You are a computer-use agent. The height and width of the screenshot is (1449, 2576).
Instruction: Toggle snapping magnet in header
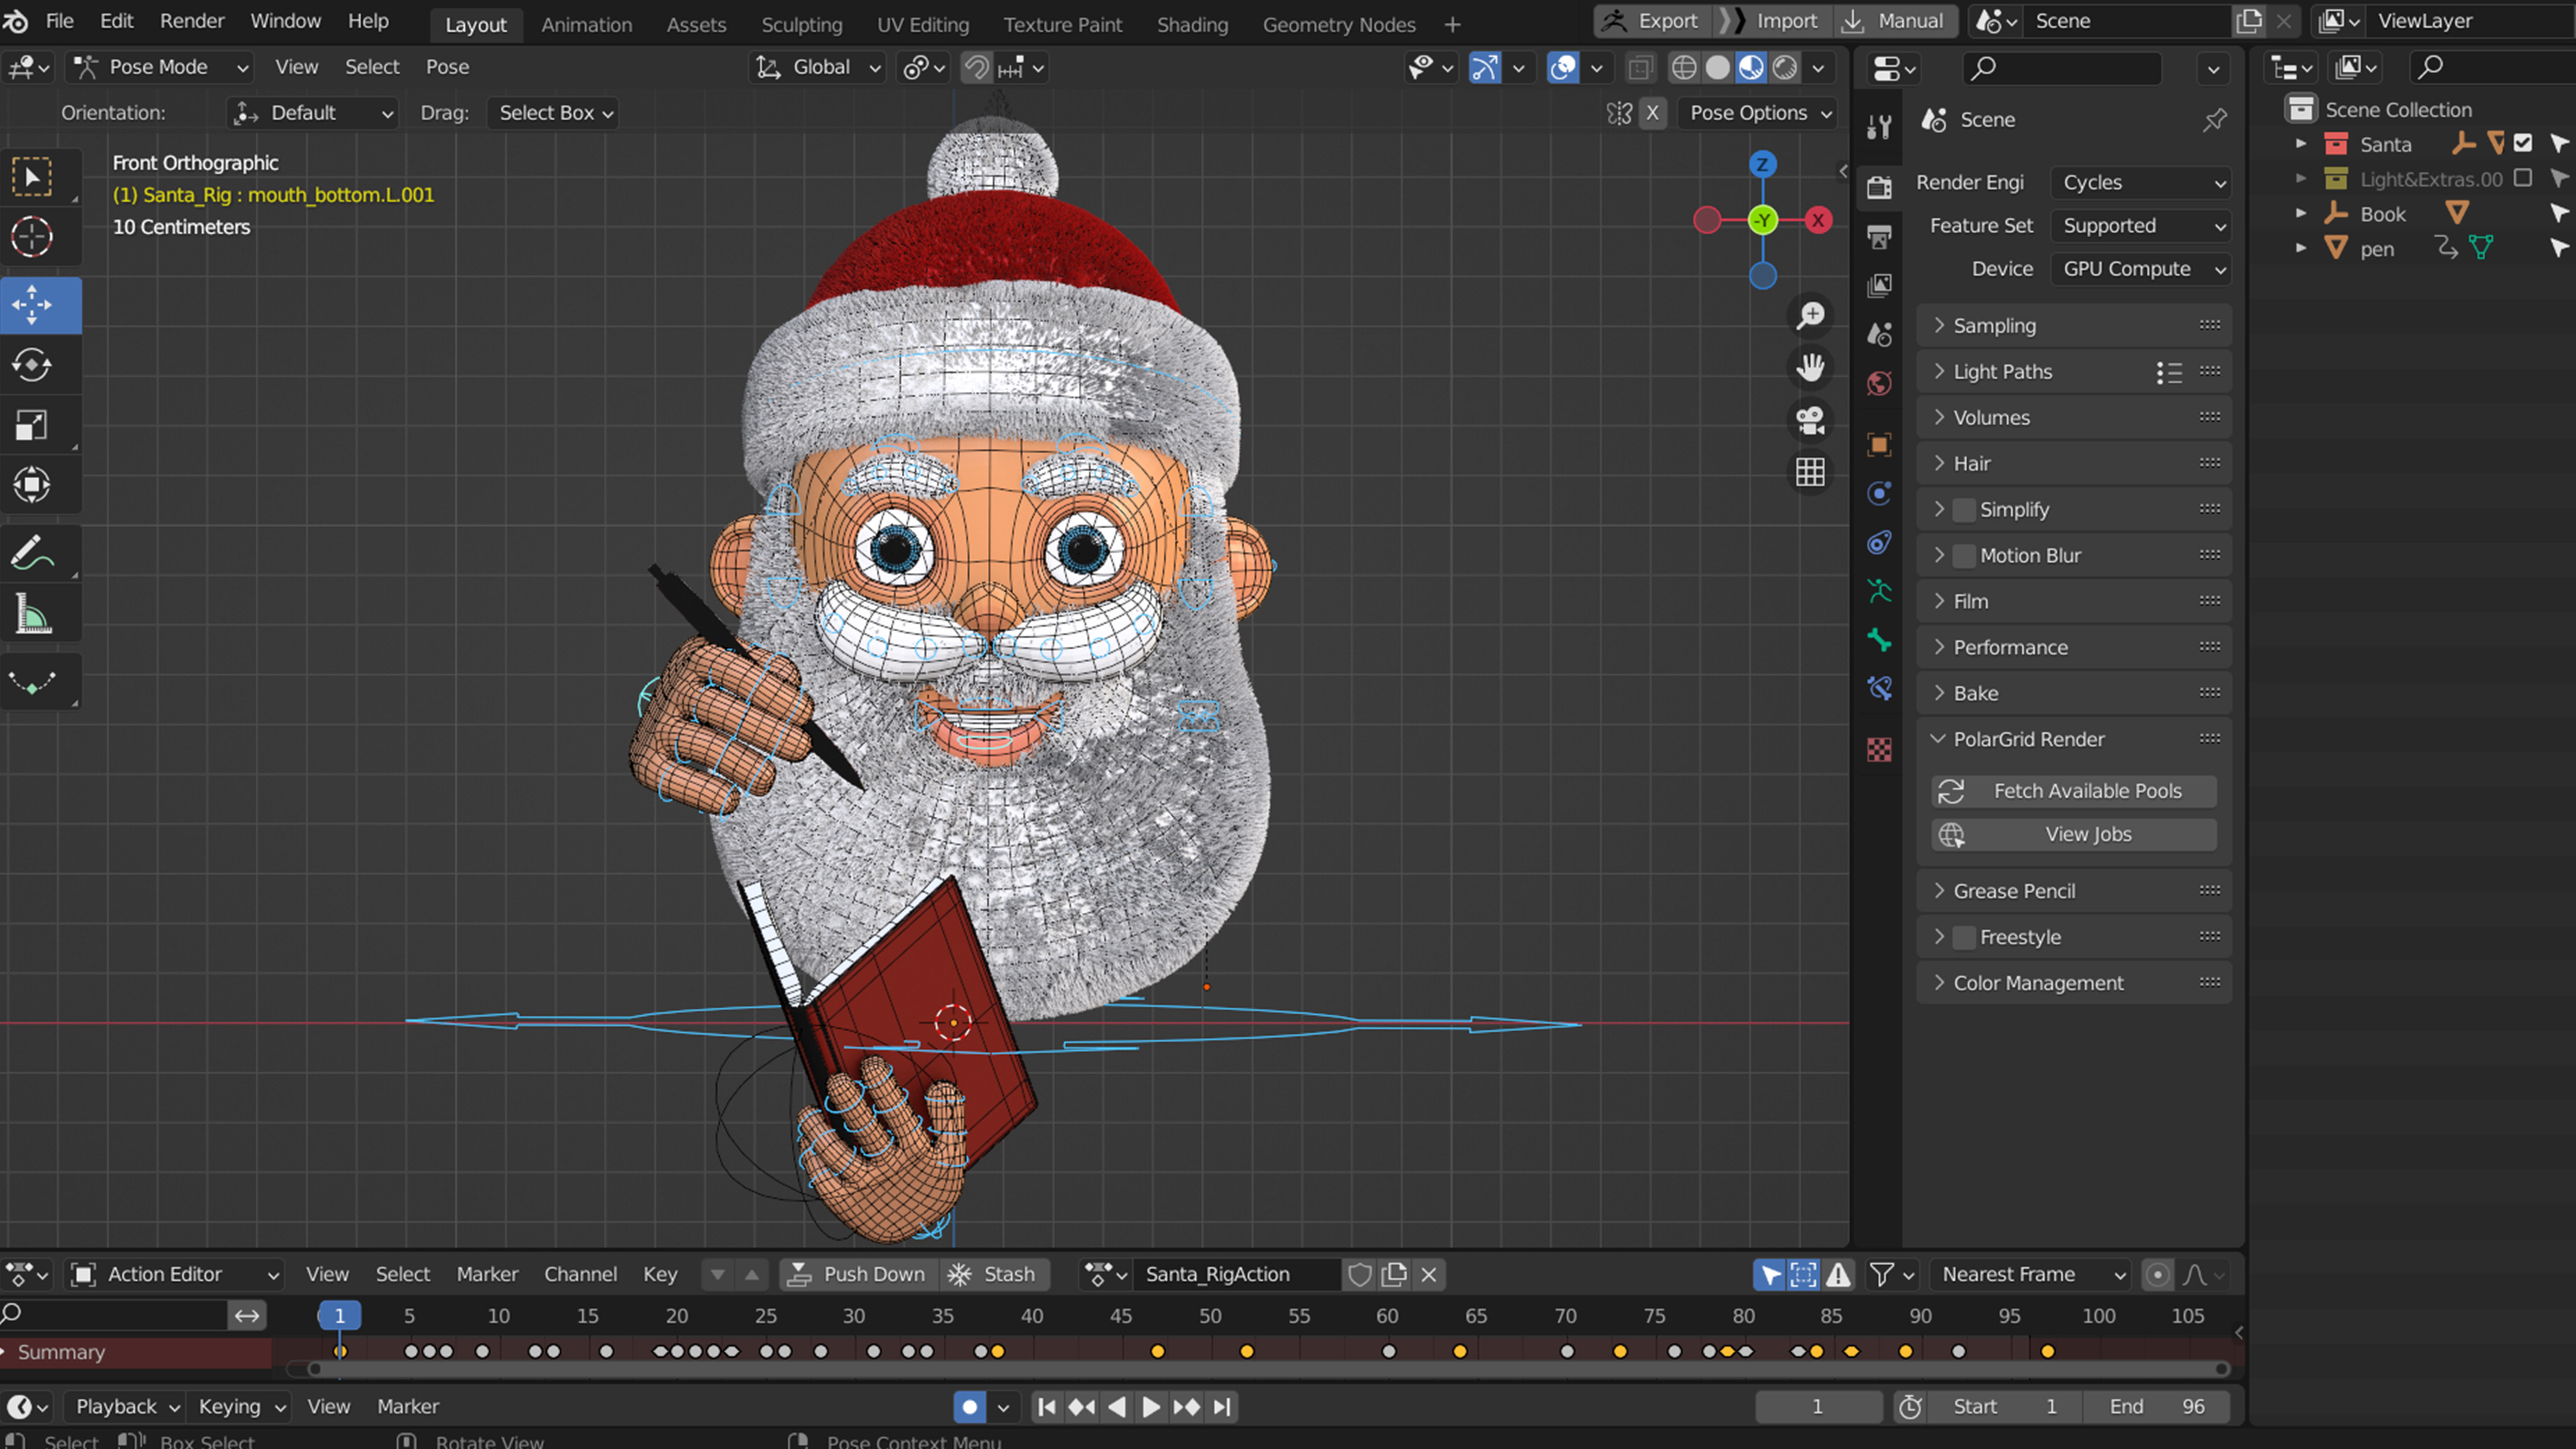coord(976,68)
